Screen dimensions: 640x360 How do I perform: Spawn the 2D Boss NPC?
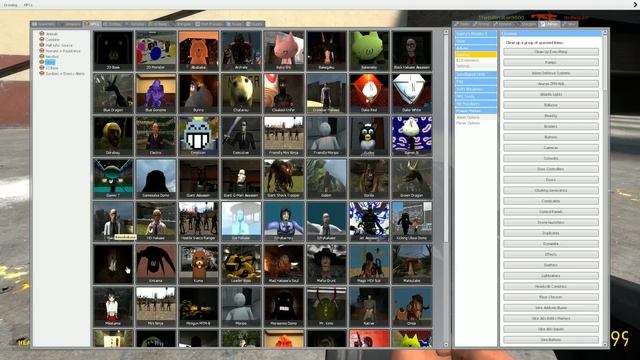tap(113, 51)
